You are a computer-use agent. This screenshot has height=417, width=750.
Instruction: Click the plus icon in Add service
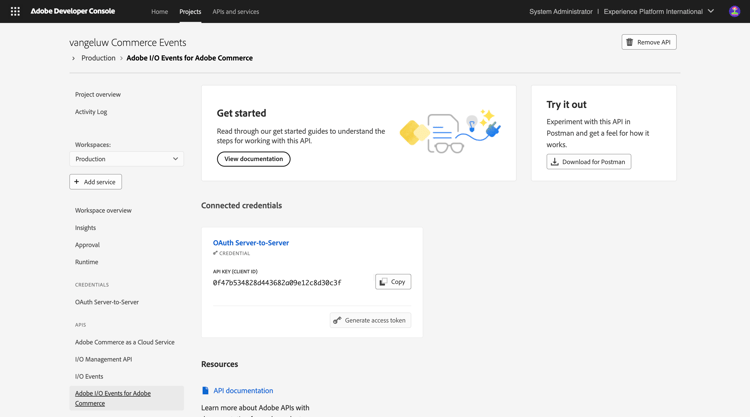click(77, 182)
